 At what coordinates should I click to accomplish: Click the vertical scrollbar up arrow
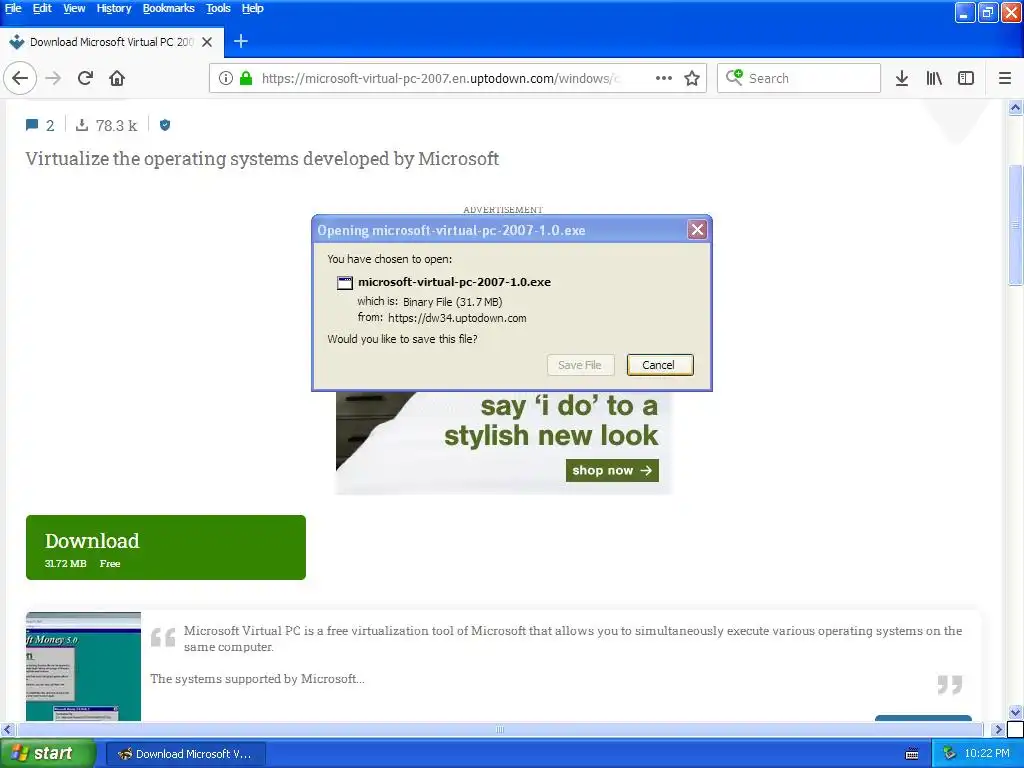[x=1015, y=108]
